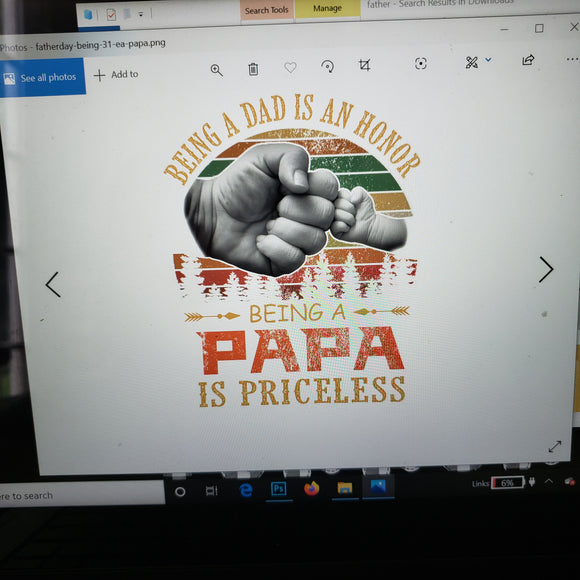Screen dimensions: 580x580
Task: Switch to Photoshop on the taskbar
Action: (x=279, y=489)
